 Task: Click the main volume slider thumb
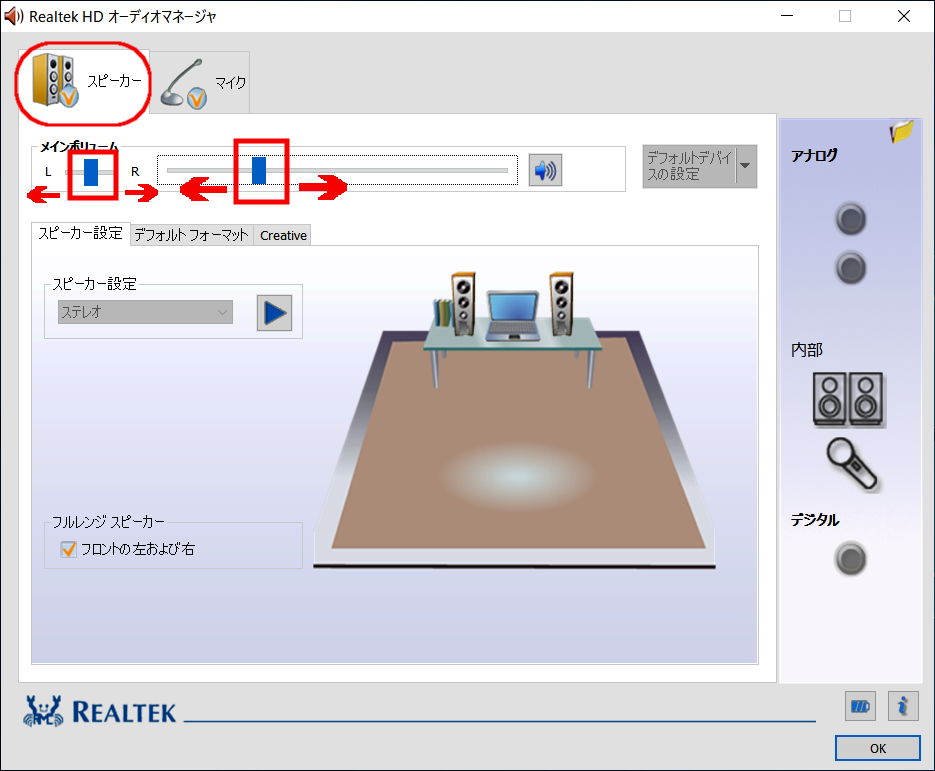click(x=259, y=171)
